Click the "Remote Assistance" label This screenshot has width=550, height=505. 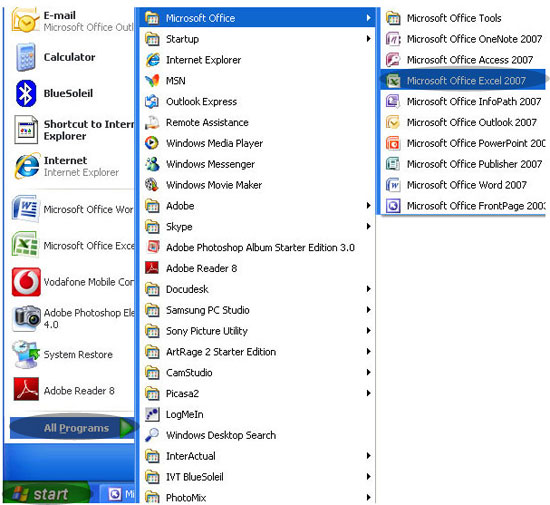[x=207, y=122]
